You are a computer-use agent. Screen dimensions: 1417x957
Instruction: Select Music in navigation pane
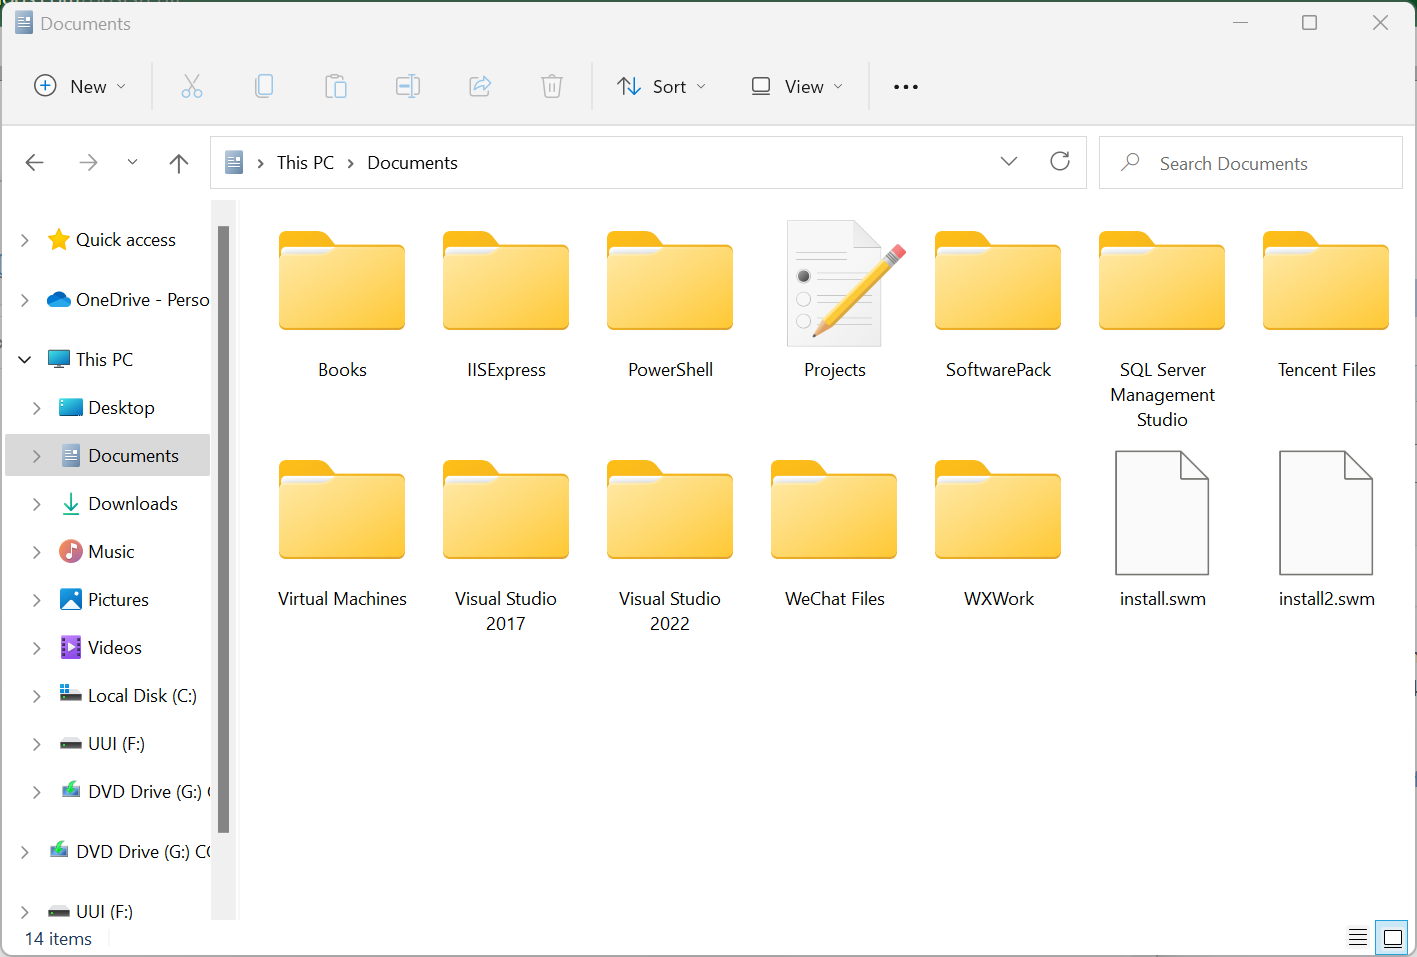[96, 552]
